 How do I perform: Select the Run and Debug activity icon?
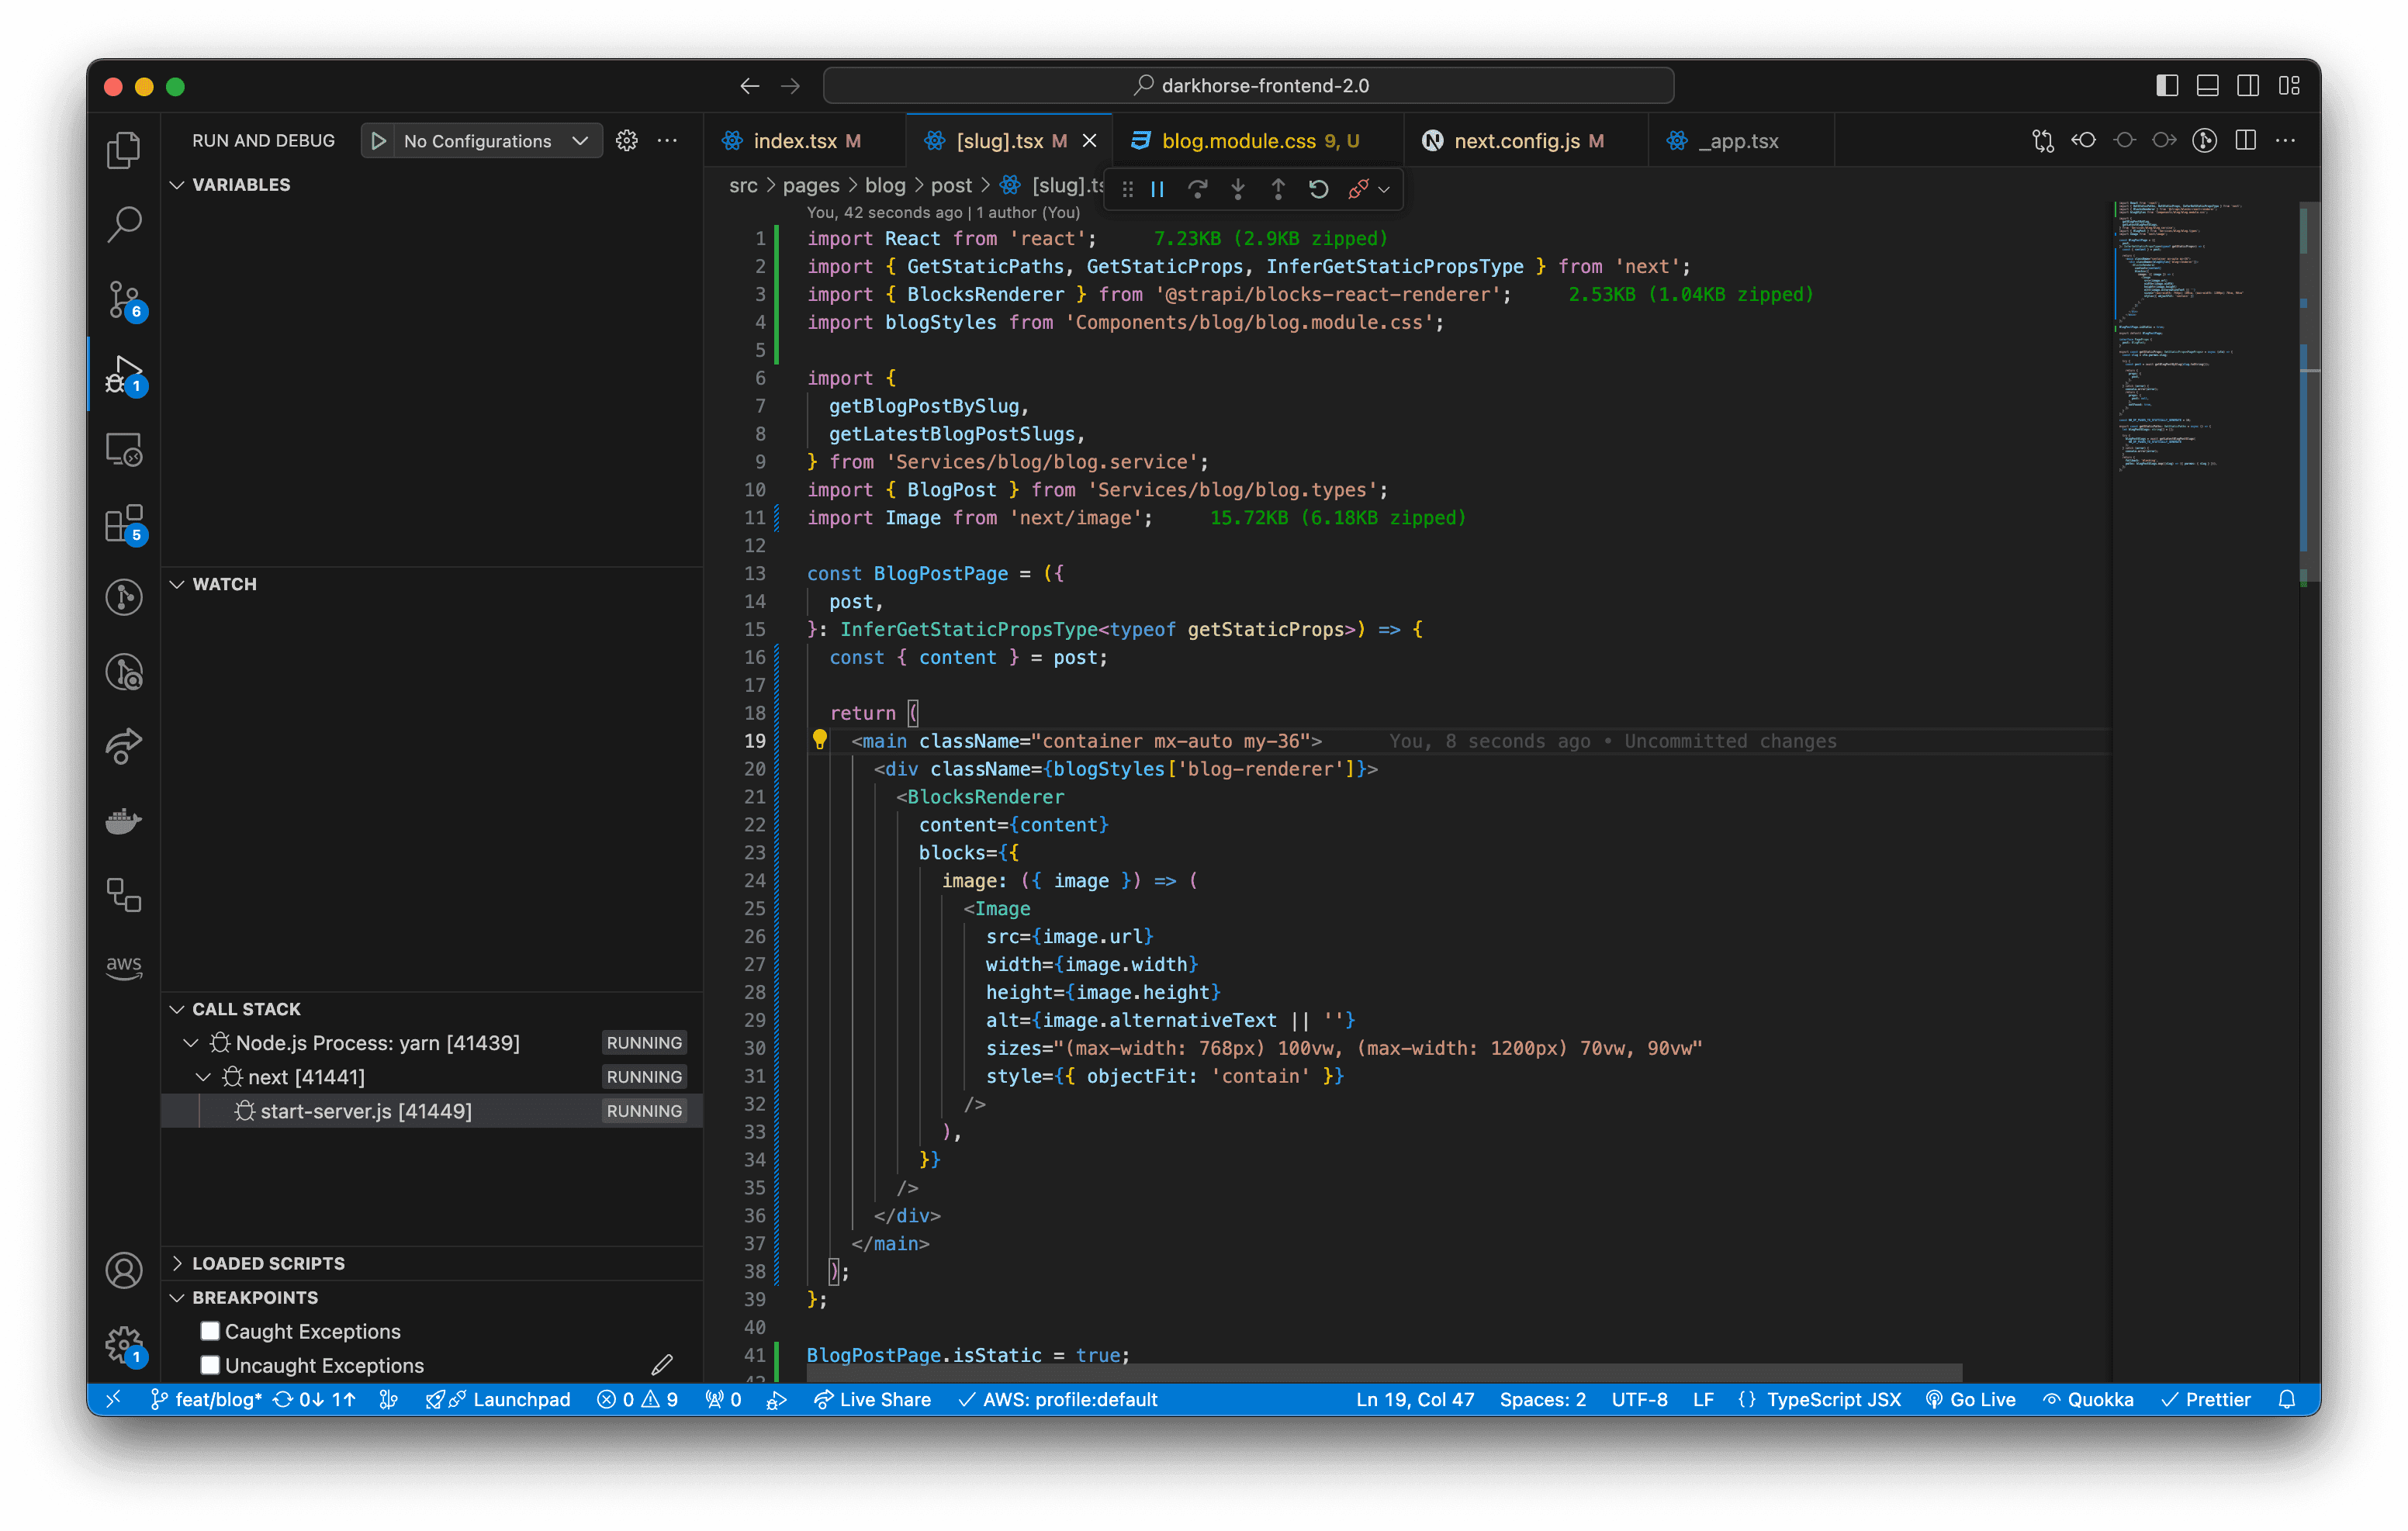point(124,374)
